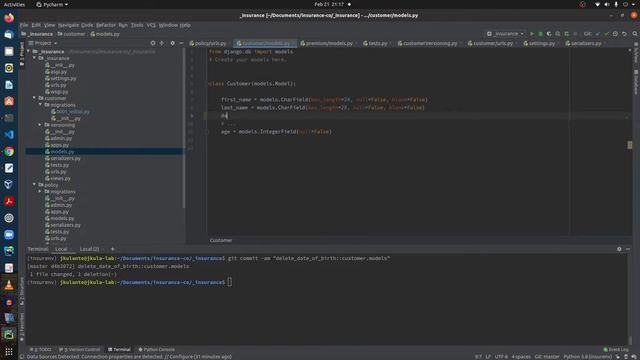
Task: Open PyCharm app menu in top bar
Action: click(x=52, y=4)
